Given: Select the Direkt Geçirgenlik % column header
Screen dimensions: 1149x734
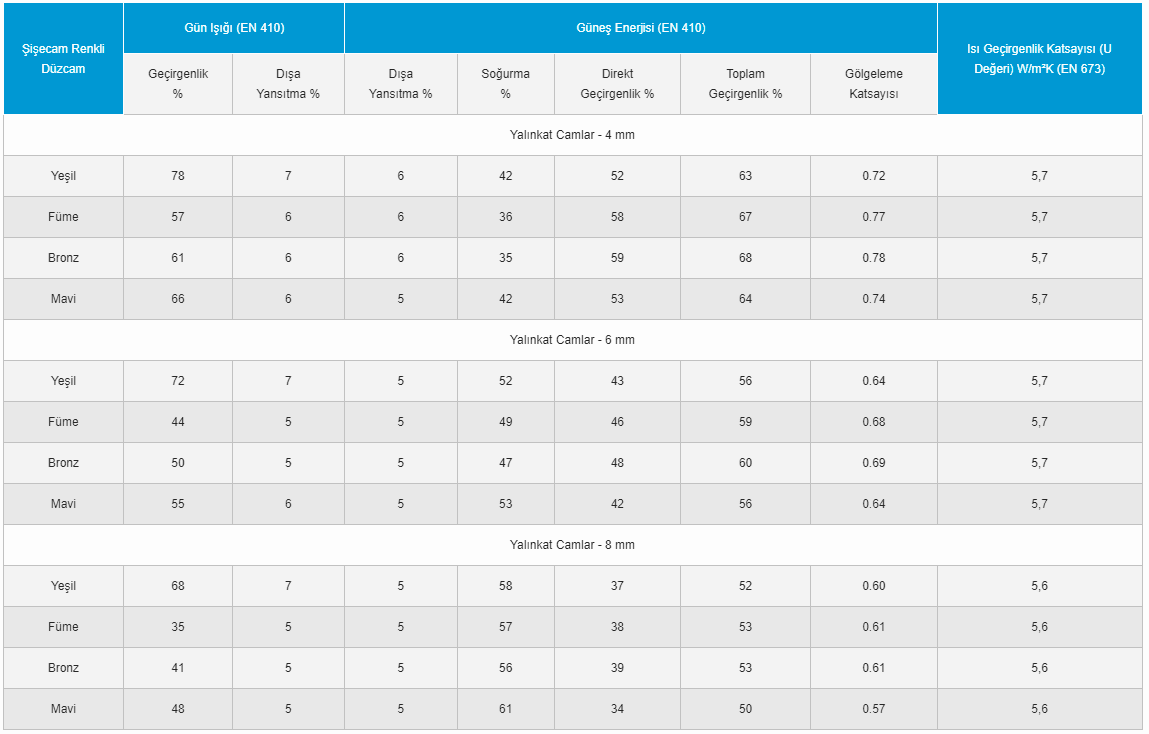Looking at the screenshot, I should pyautogui.click(x=617, y=84).
